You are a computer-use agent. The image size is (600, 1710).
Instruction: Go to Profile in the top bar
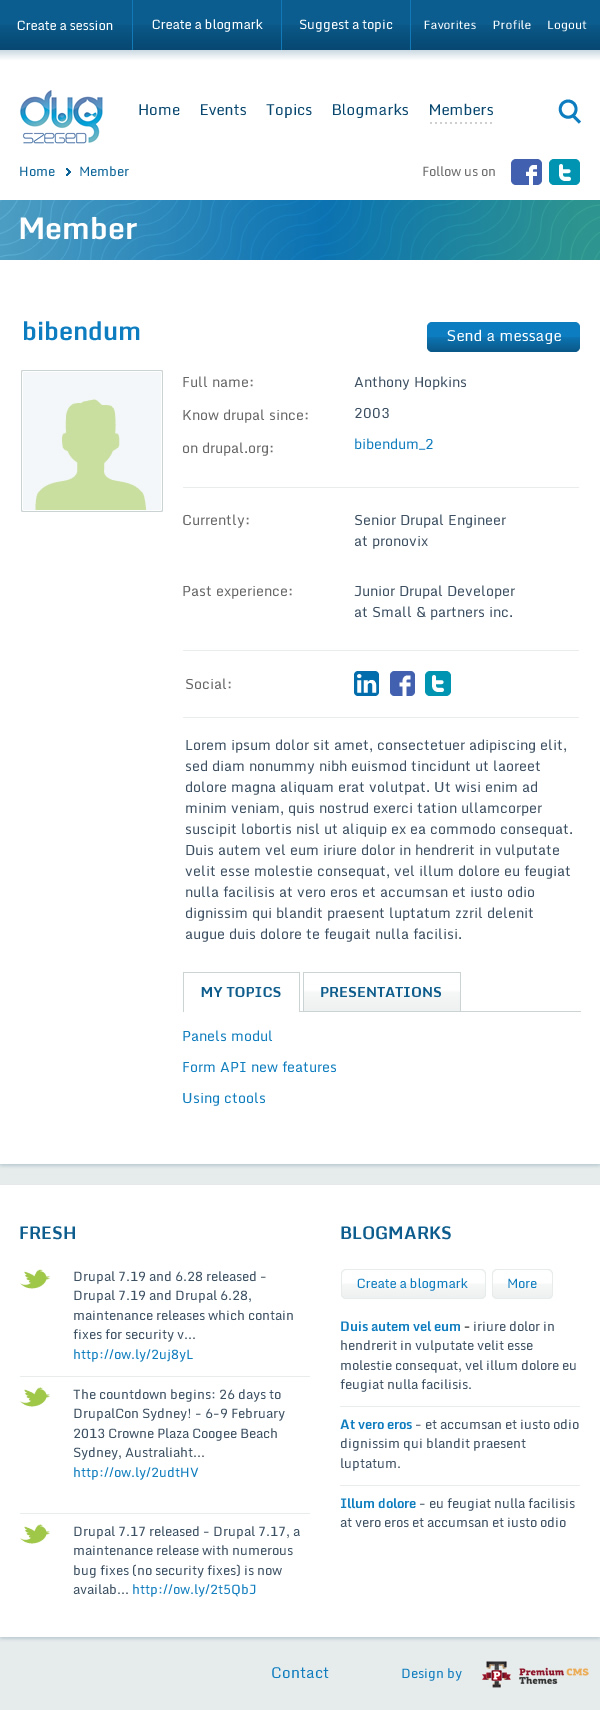512,25
